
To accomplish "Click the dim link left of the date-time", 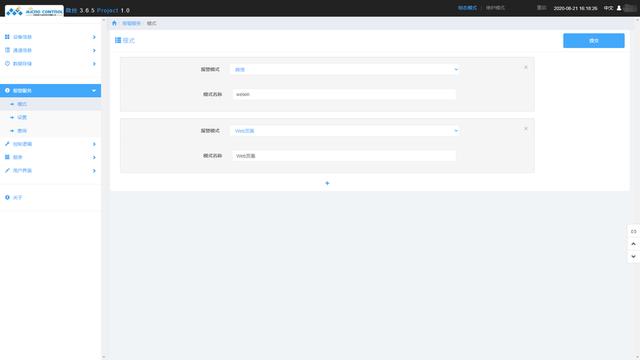I will pos(542,8).
